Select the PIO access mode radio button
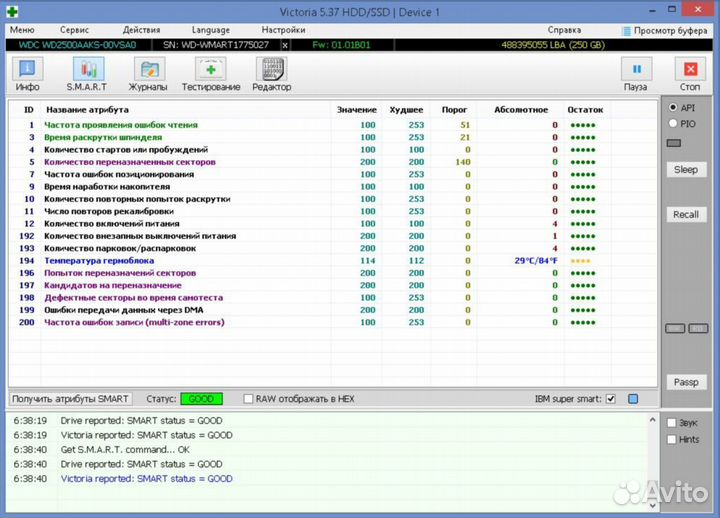The height and width of the screenshot is (518, 720). click(673, 123)
